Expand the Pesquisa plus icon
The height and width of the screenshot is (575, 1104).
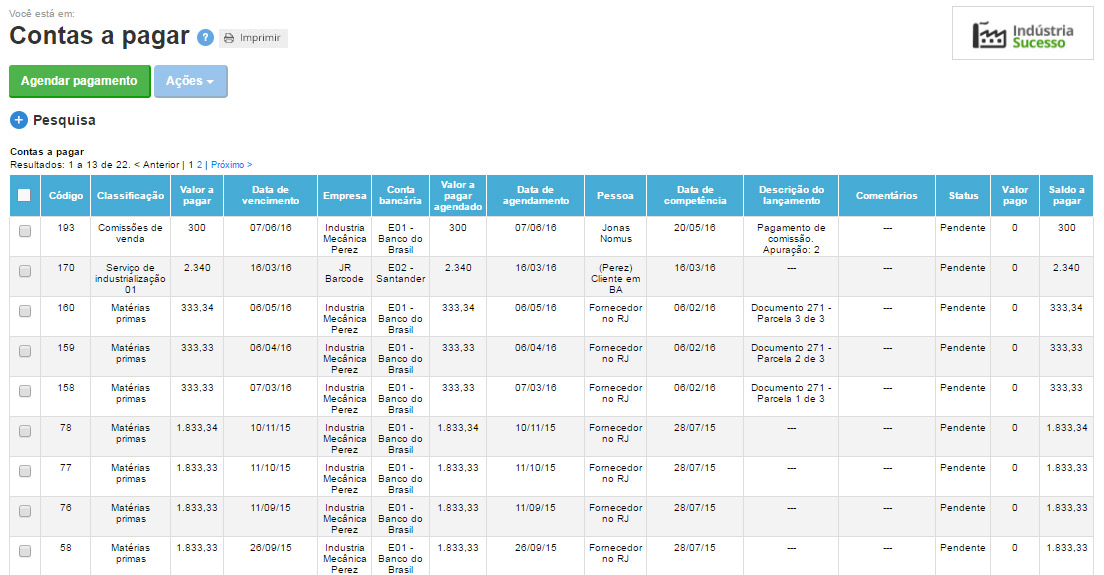coord(19,120)
